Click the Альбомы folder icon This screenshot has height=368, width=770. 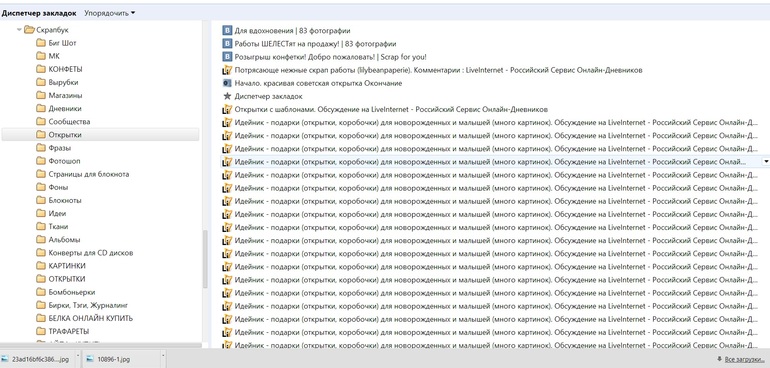point(41,239)
